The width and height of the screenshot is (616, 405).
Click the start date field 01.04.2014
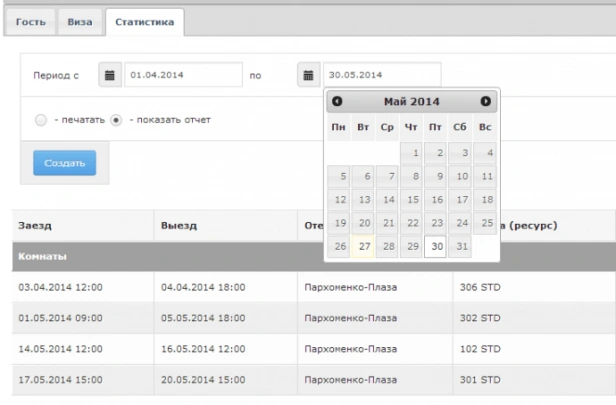click(185, 74)
